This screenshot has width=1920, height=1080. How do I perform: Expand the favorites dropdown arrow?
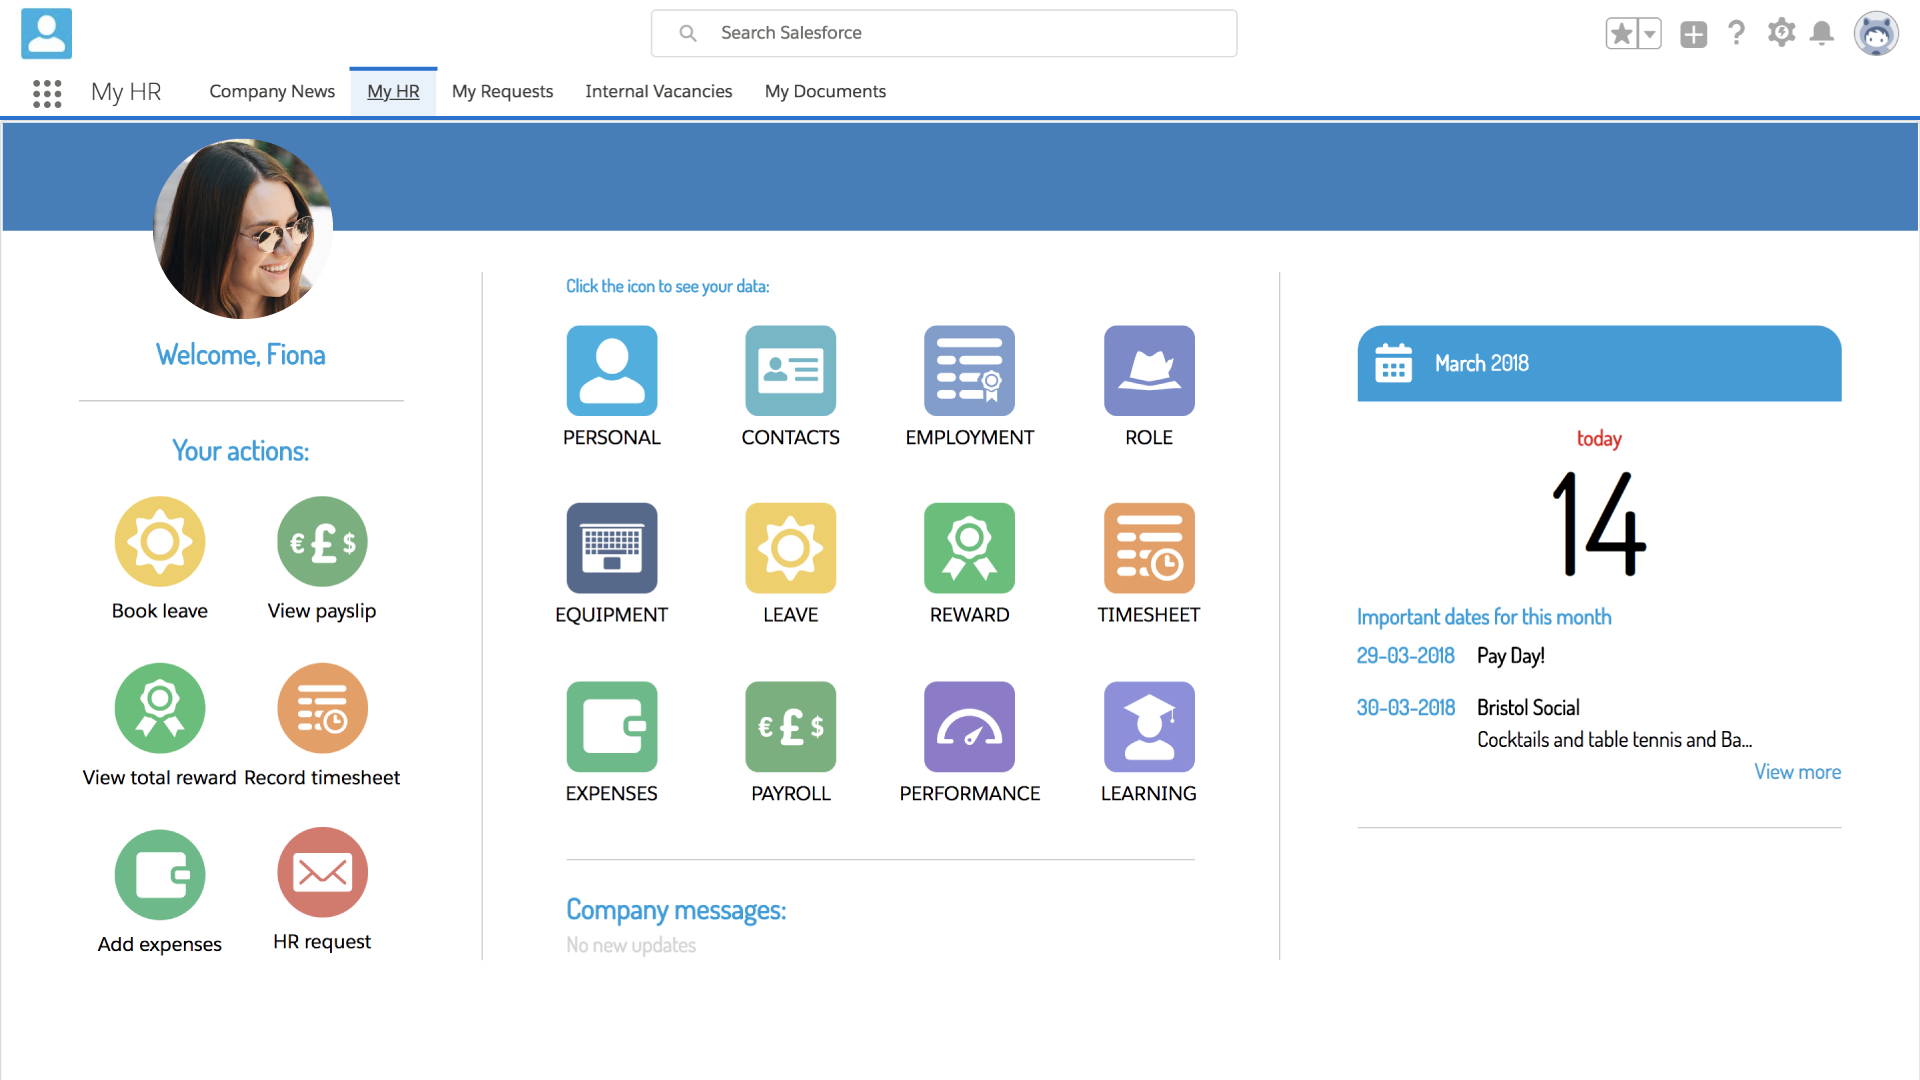tap(1650, 33)
